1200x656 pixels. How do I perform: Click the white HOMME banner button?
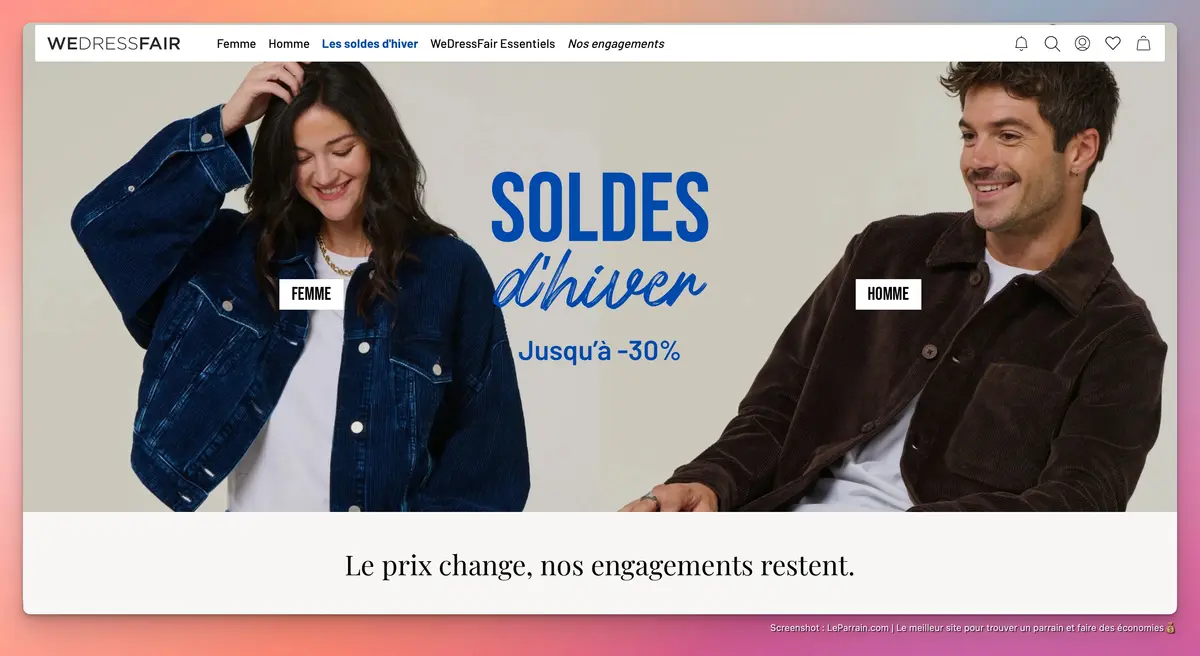[888, 294]
